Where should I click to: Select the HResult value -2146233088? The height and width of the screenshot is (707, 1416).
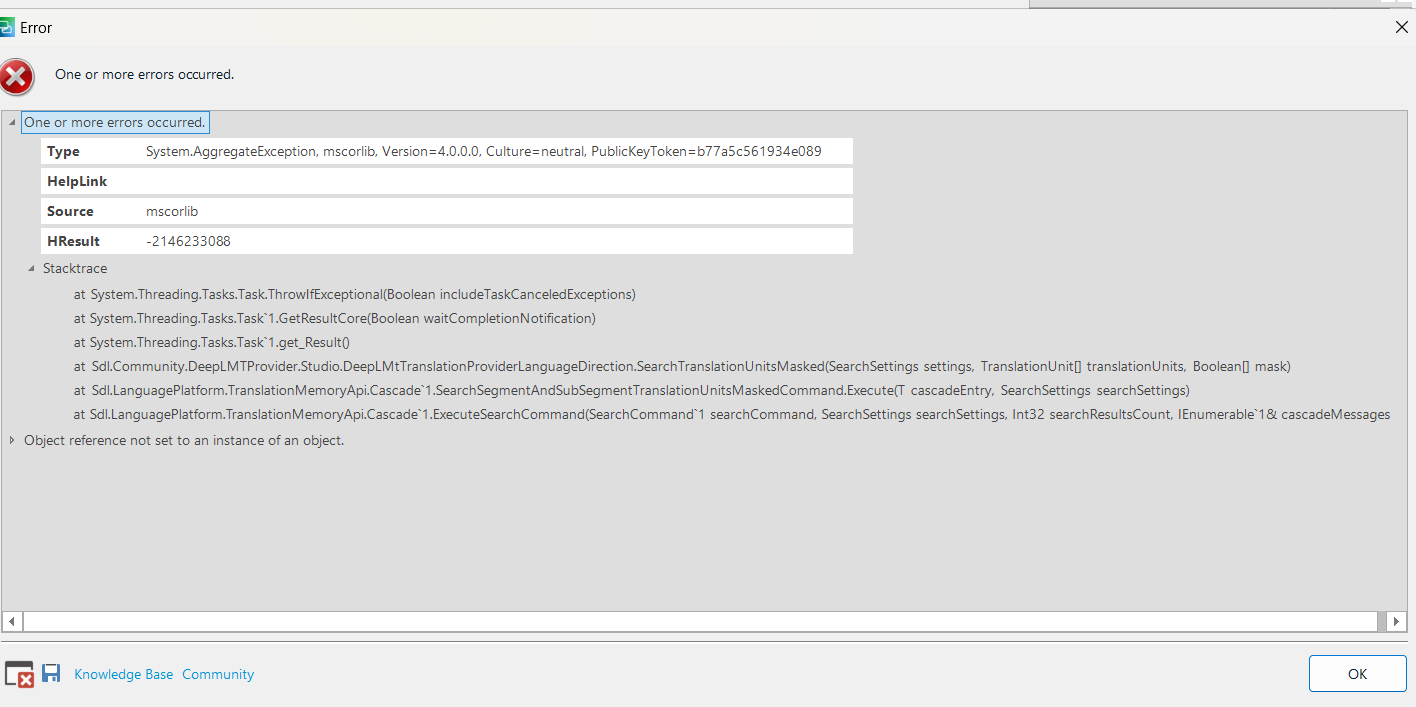coord(188,241)
